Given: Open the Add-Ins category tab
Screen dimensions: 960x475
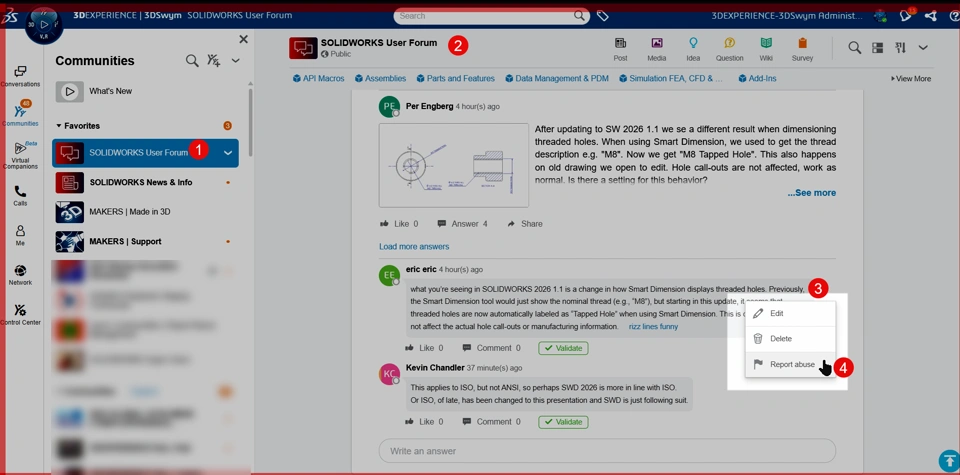Looking at the screenshot, I should pos(757,78).
